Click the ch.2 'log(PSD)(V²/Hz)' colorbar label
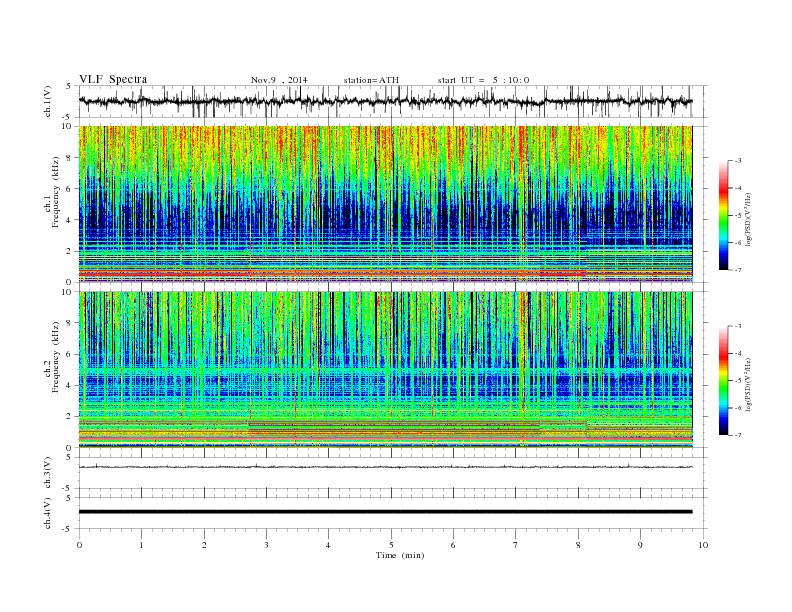Viewport: 792px width, 612px height. (x=750, y=384)
